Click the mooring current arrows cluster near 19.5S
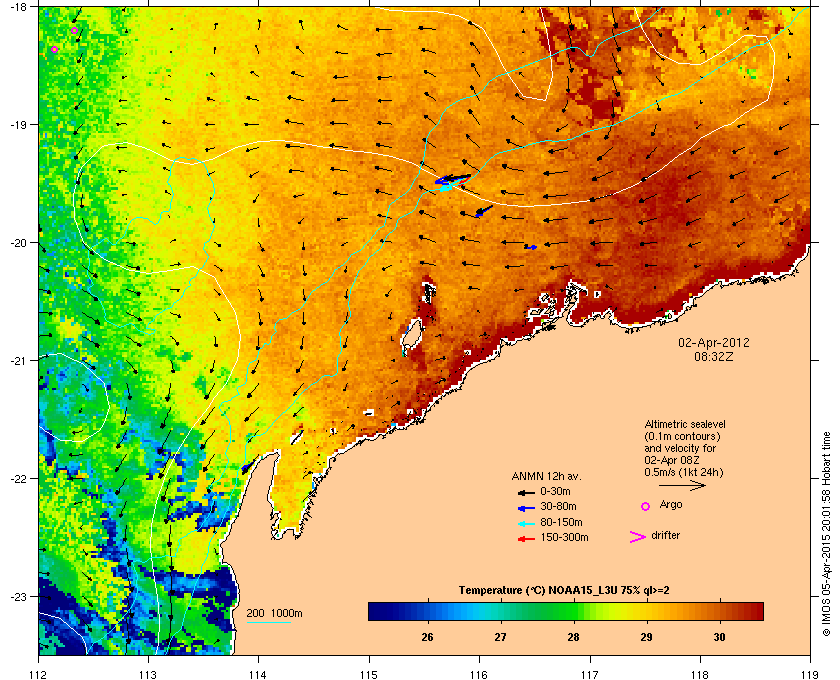This screenshot has height=680, width=840. pos(453,181)
